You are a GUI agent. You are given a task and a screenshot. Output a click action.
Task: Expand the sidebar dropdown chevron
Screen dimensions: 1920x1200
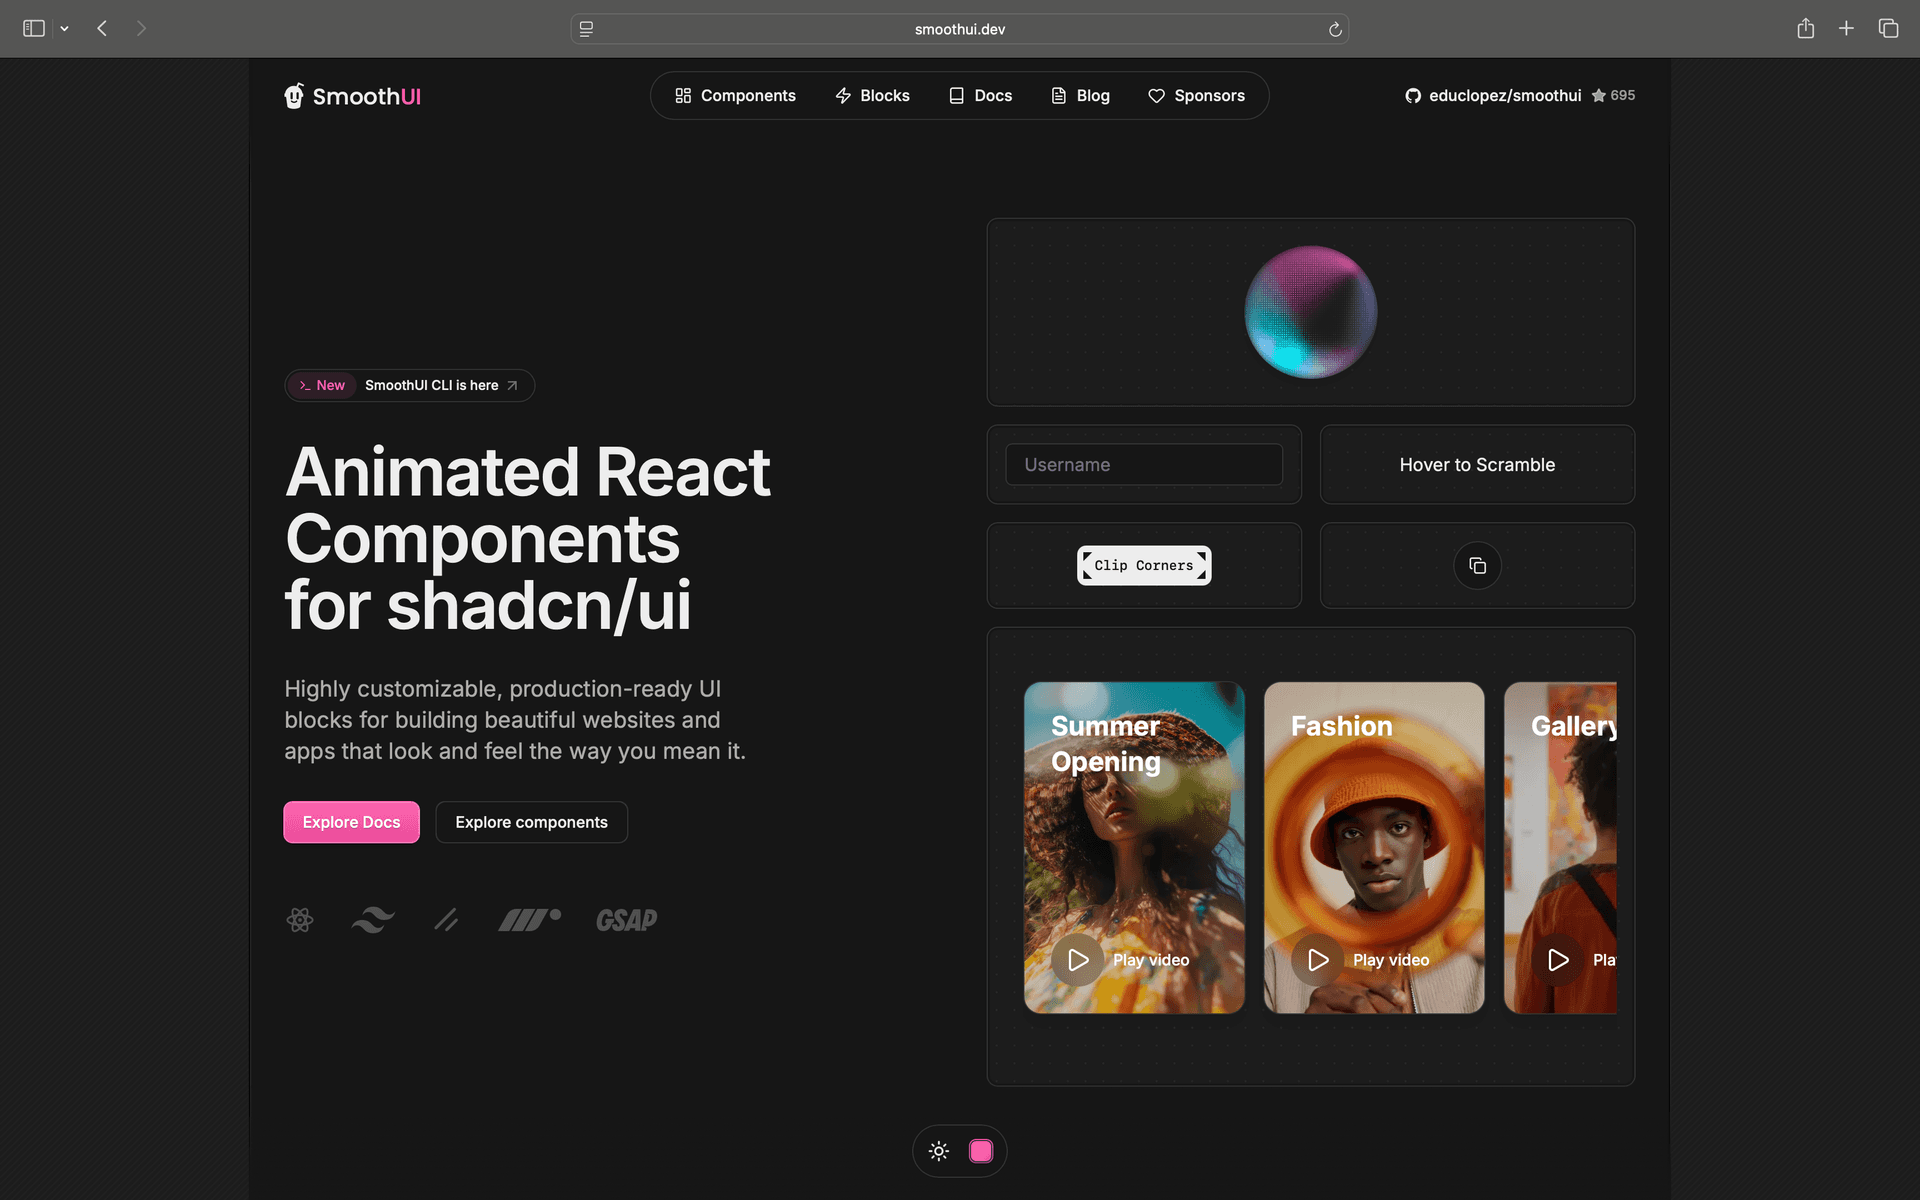[64, 29]
